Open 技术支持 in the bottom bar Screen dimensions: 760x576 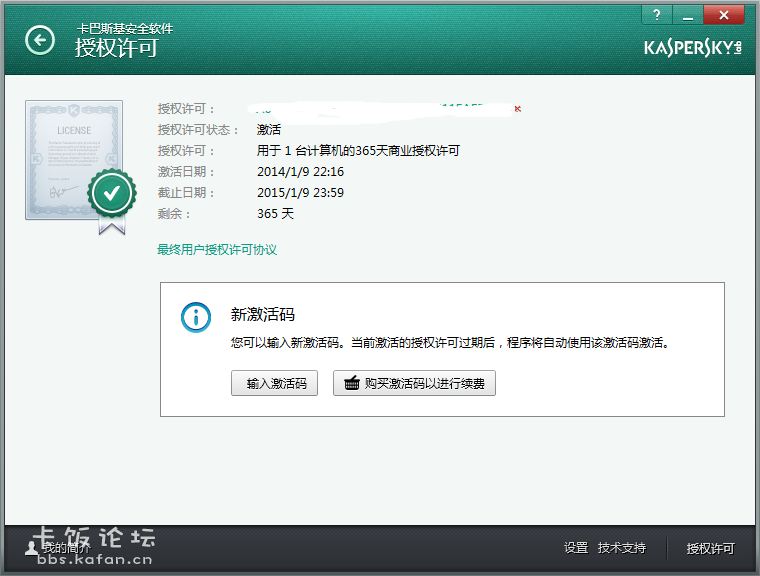(x=622, y=548)
